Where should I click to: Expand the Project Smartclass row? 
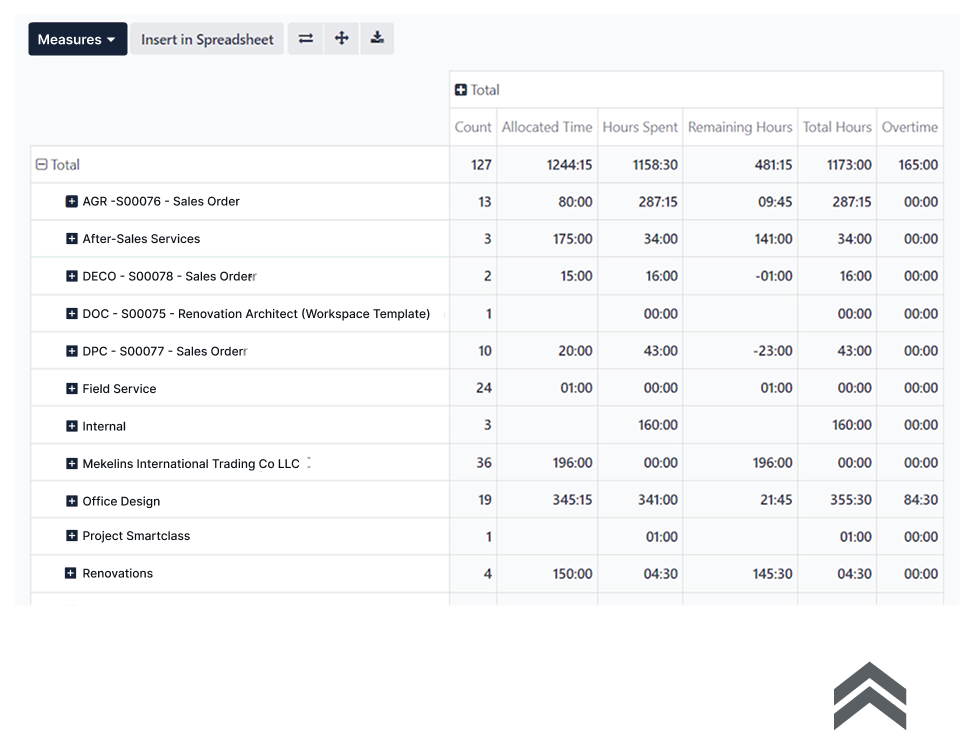tap(72, 536)
